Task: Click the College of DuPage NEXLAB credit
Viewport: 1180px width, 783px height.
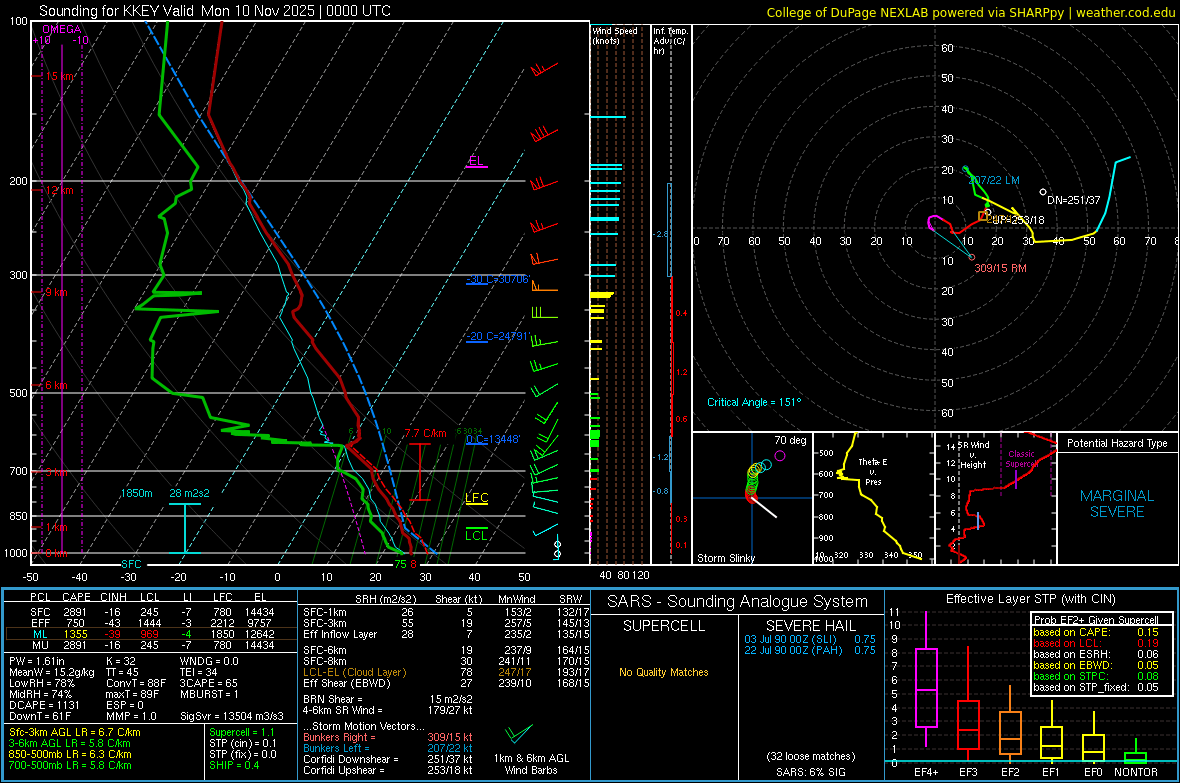Action: click(970, 12)
